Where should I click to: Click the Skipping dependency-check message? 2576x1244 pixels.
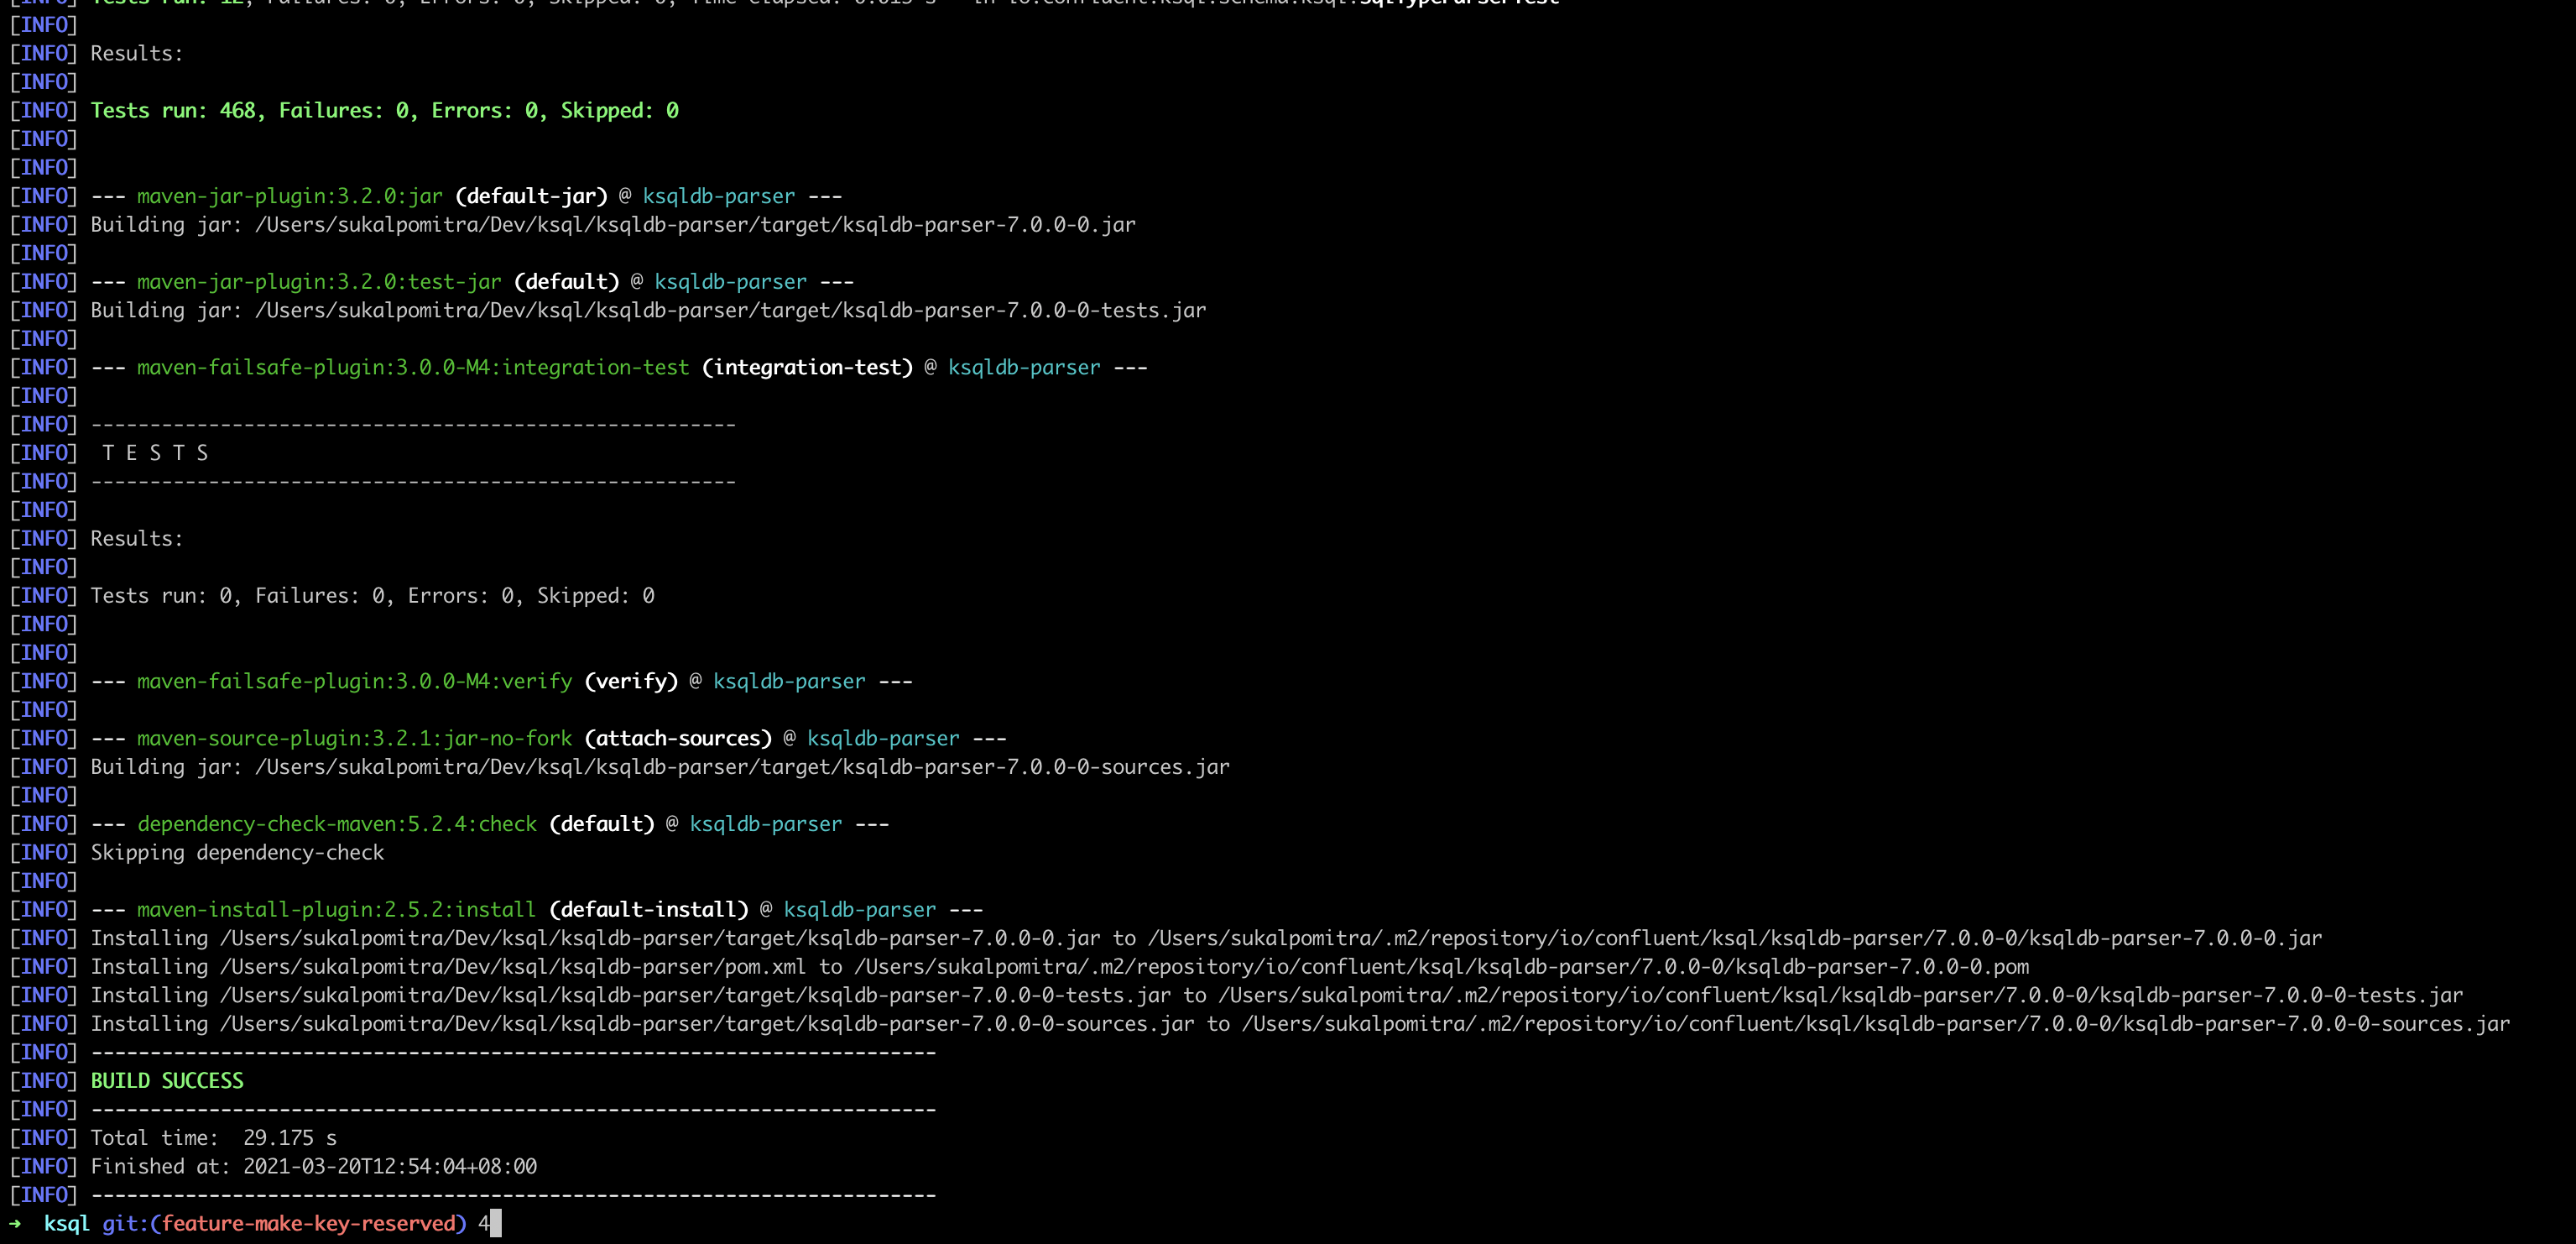pos(236,852)
